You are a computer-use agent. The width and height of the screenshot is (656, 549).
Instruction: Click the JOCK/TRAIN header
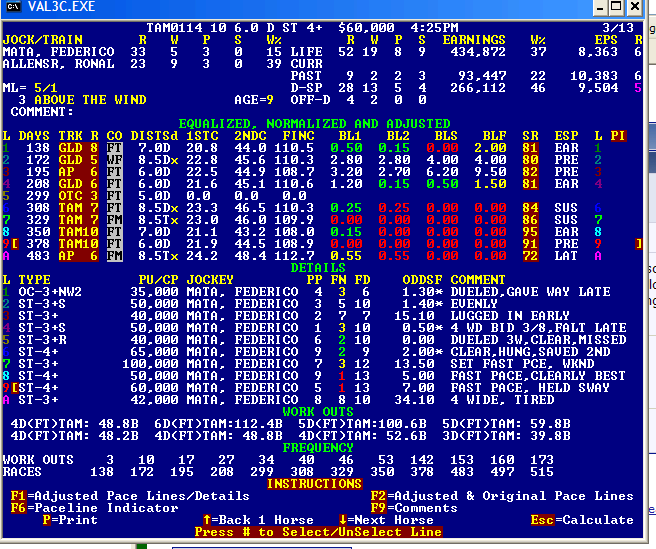coord(42,40)
